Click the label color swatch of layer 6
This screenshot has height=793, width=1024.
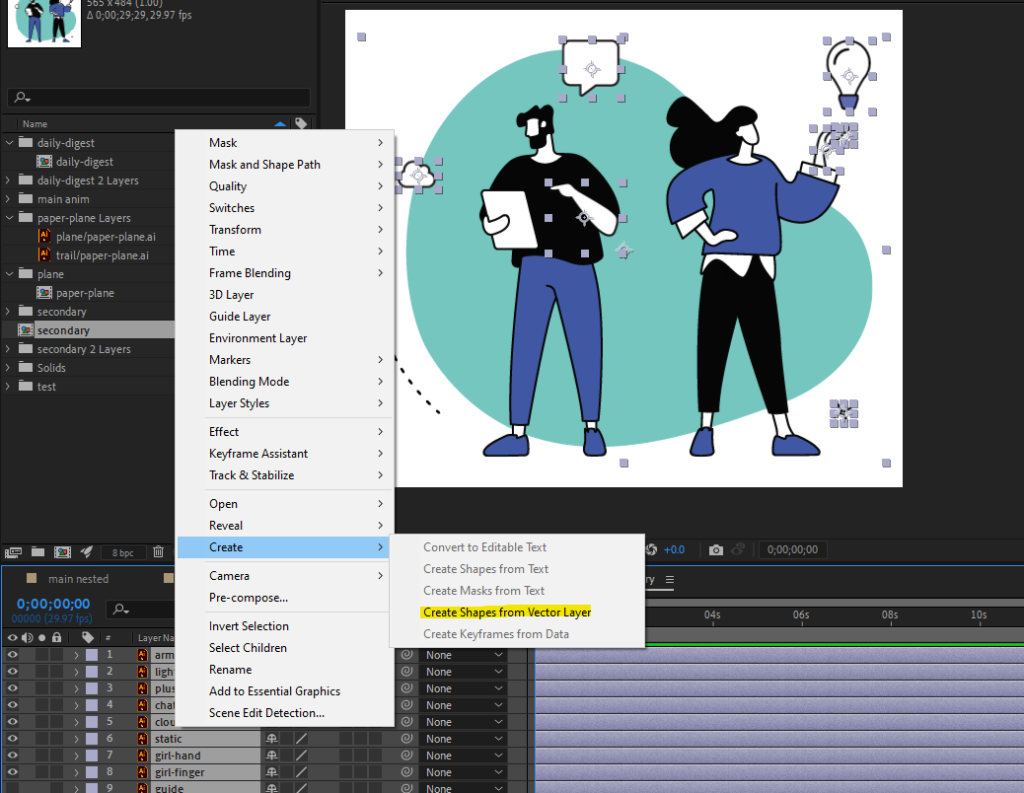point(92,739)
